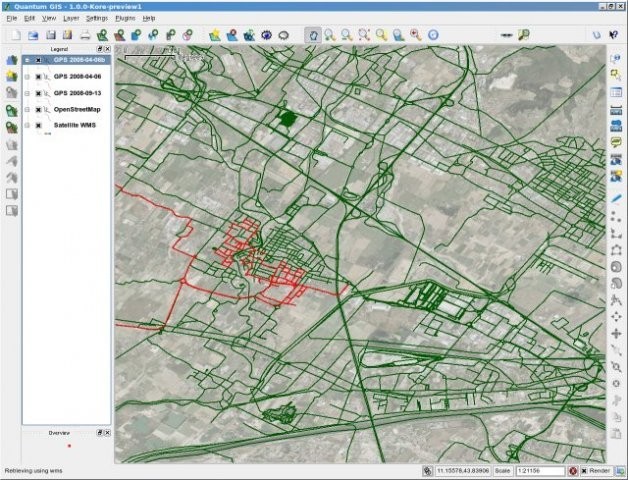
Task: Collapse the GPS 2008-09-13 layer node
Action: pyautogui.click(x=27, y=93)
